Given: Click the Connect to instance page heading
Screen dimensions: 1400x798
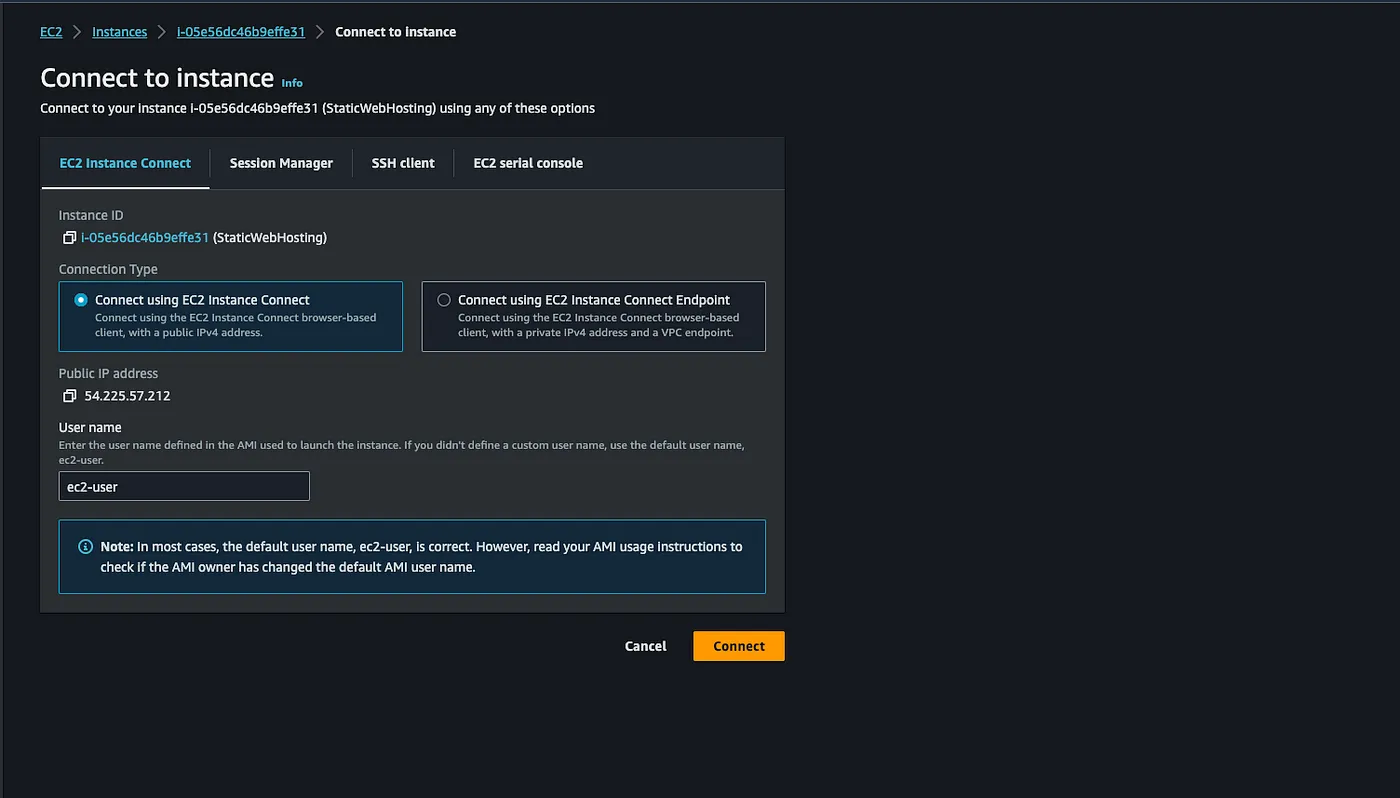Looking at the screenshot, I should pyautogui.click(x=157, y=78).
